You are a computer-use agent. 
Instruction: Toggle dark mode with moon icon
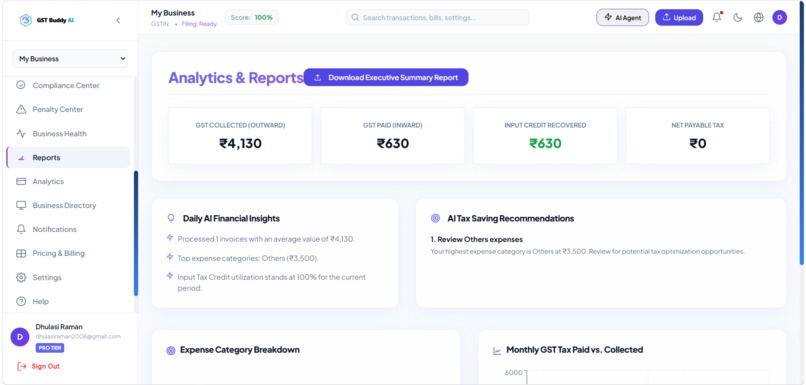click(x=738, y=17)
